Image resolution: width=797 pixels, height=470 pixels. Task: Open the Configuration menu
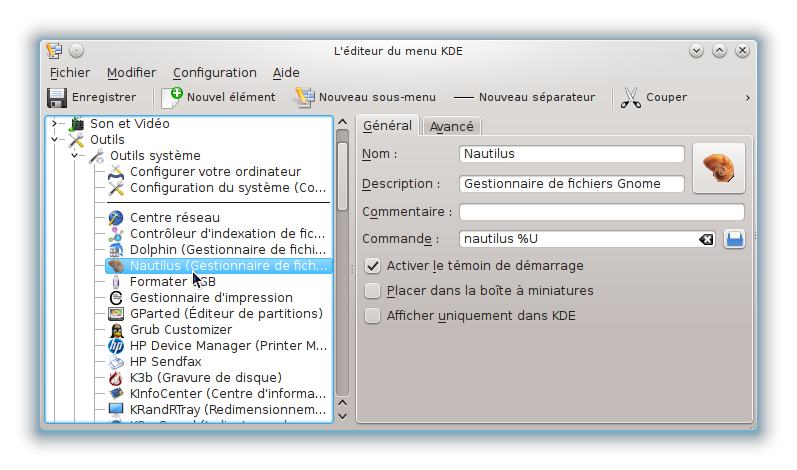214,73
